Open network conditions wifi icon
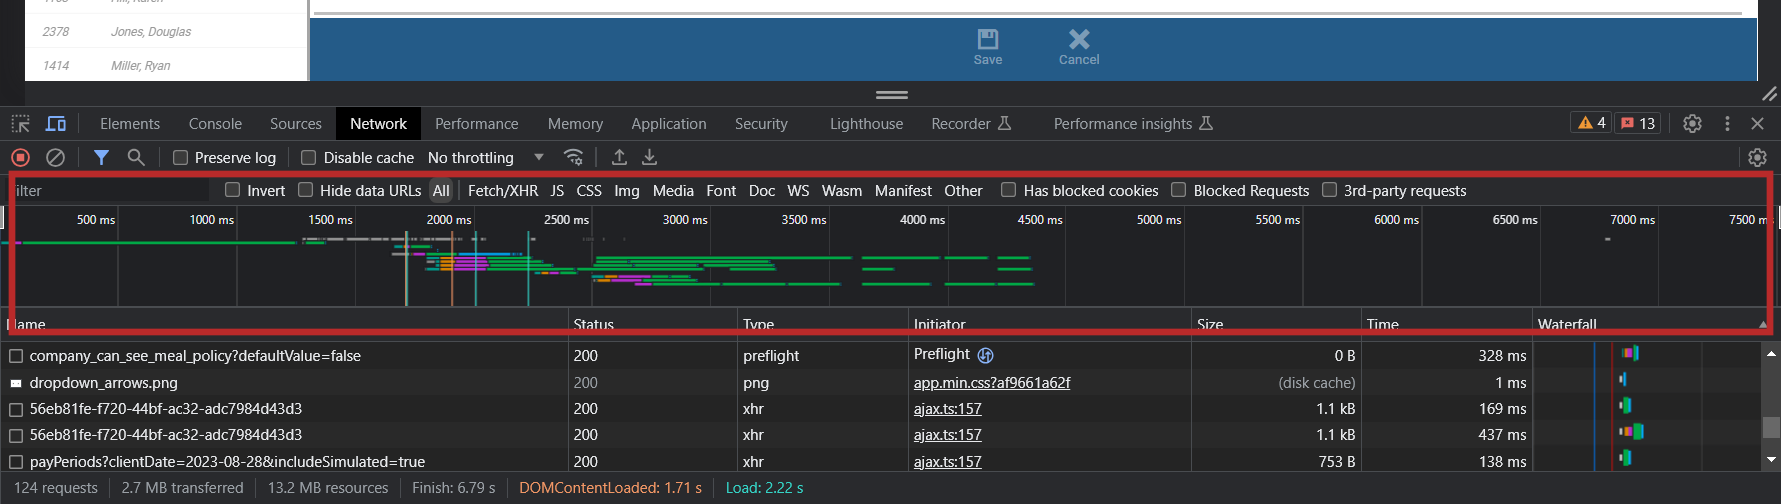 pos(573,157)
